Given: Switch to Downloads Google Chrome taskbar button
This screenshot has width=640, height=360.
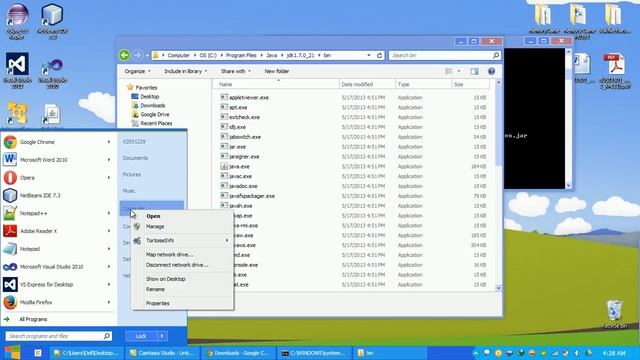Looking at the screenshot, I should pos(239,353).
